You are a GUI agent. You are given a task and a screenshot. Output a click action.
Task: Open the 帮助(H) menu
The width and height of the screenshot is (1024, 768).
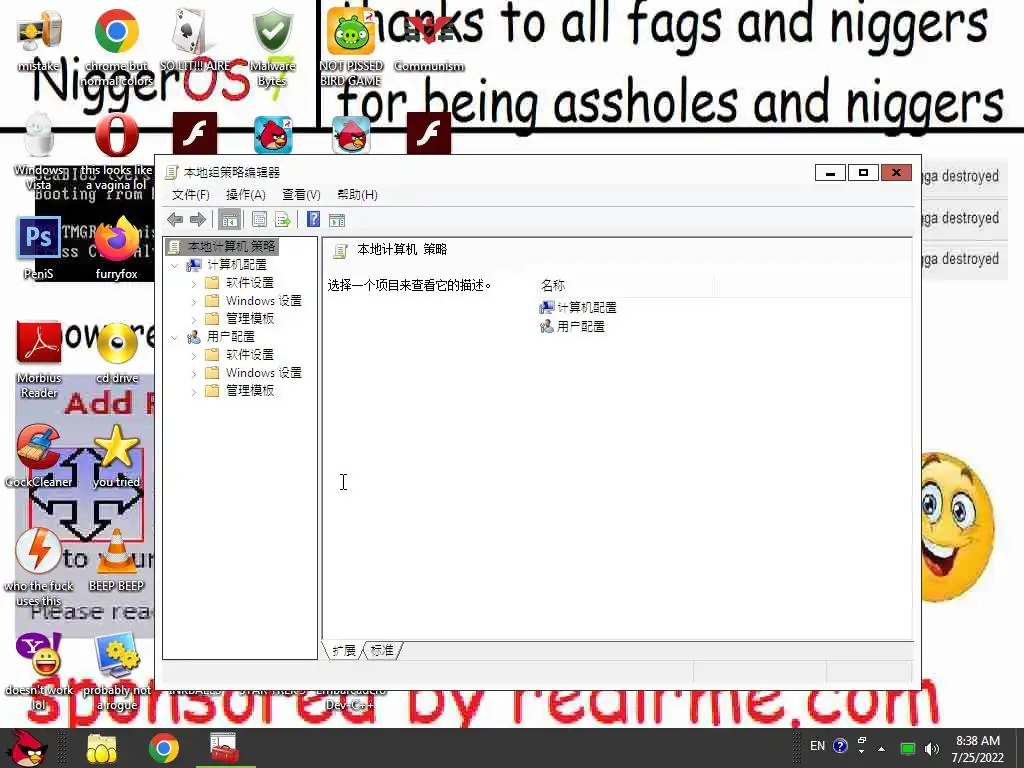[357, 195]
